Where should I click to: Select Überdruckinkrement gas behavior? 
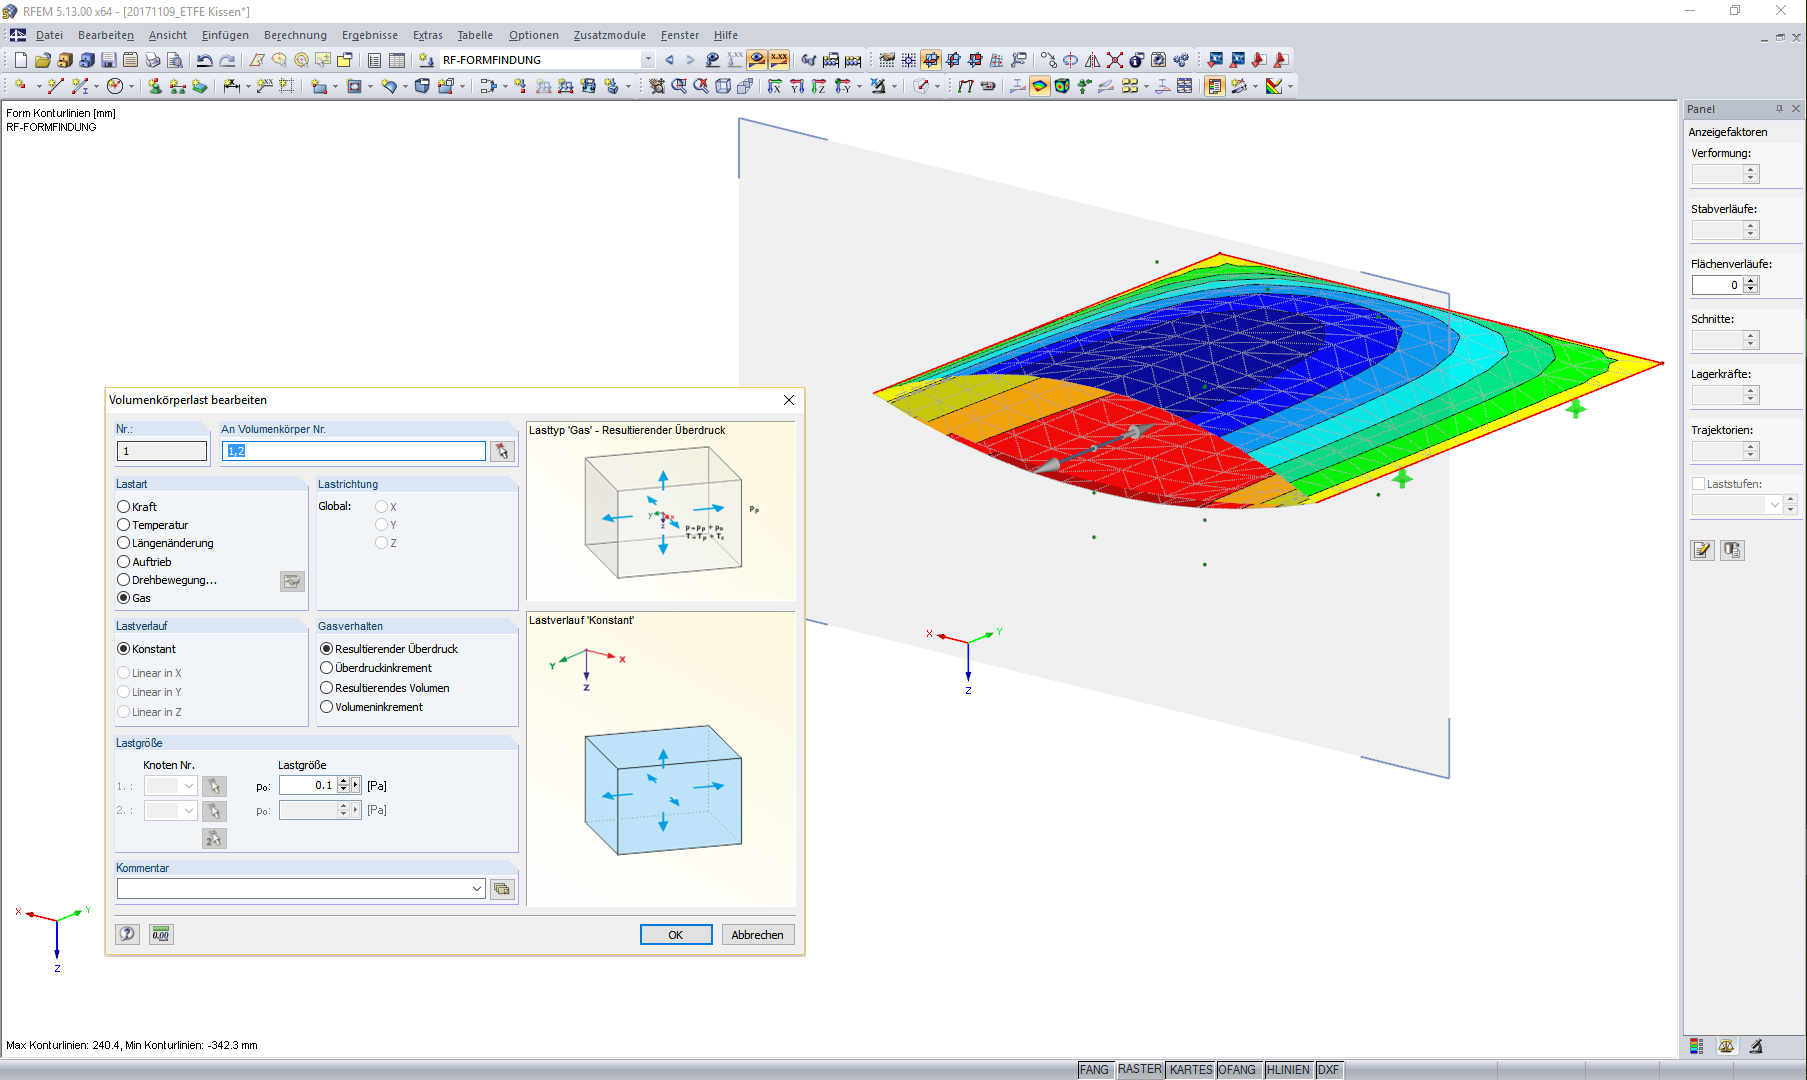coord(376,668)
